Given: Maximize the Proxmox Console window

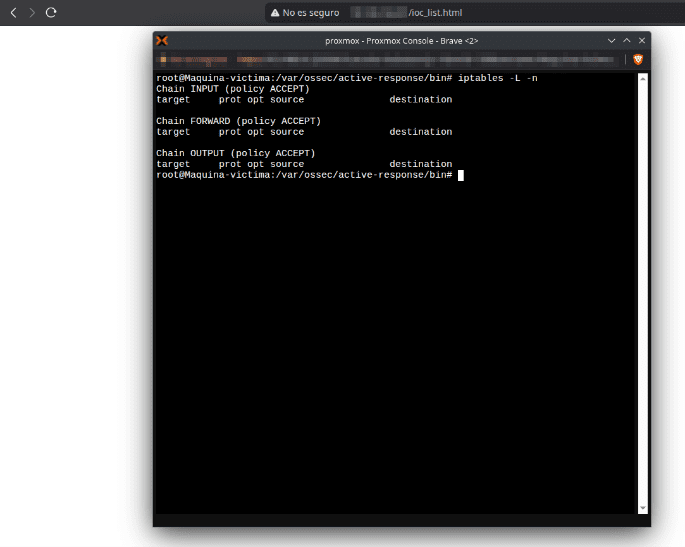Looking at the screenshot, I should [627, 40].
